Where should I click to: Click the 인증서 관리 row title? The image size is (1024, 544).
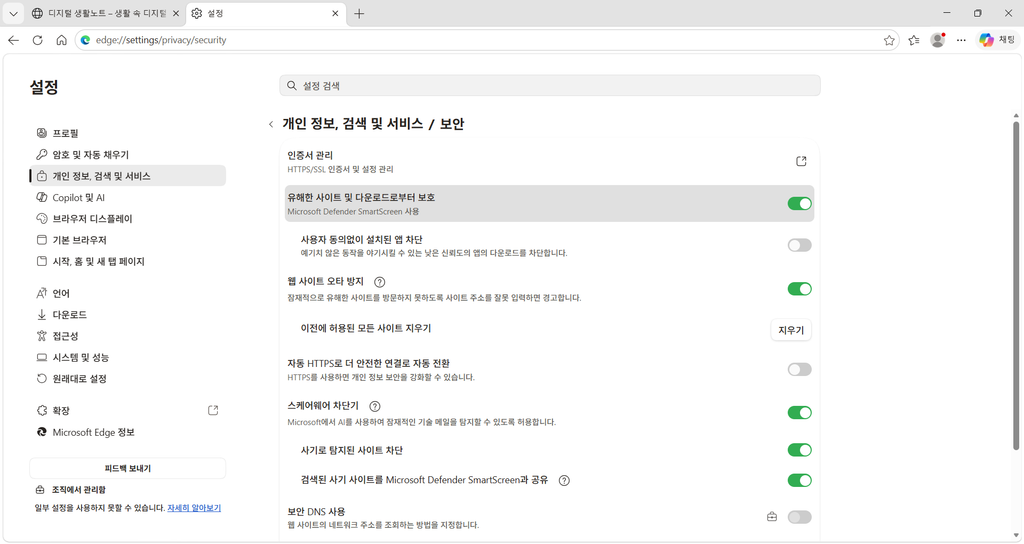pyautogui.click(x=310, y=155)
